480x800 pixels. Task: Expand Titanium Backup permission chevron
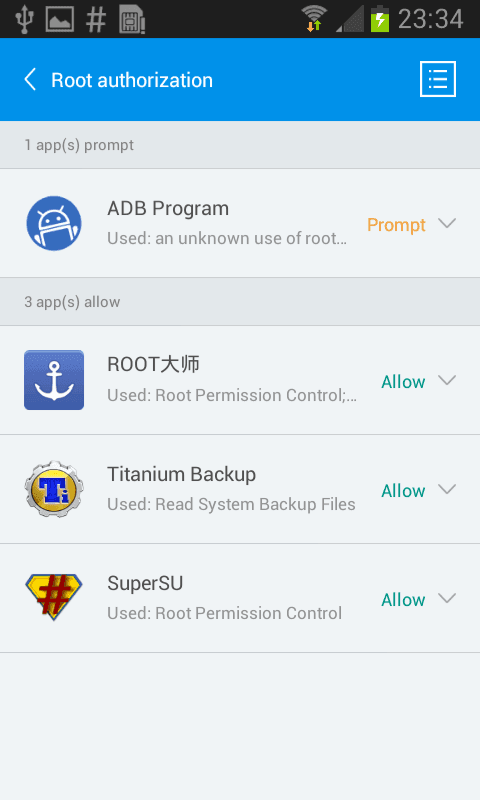tap(447, 489)
